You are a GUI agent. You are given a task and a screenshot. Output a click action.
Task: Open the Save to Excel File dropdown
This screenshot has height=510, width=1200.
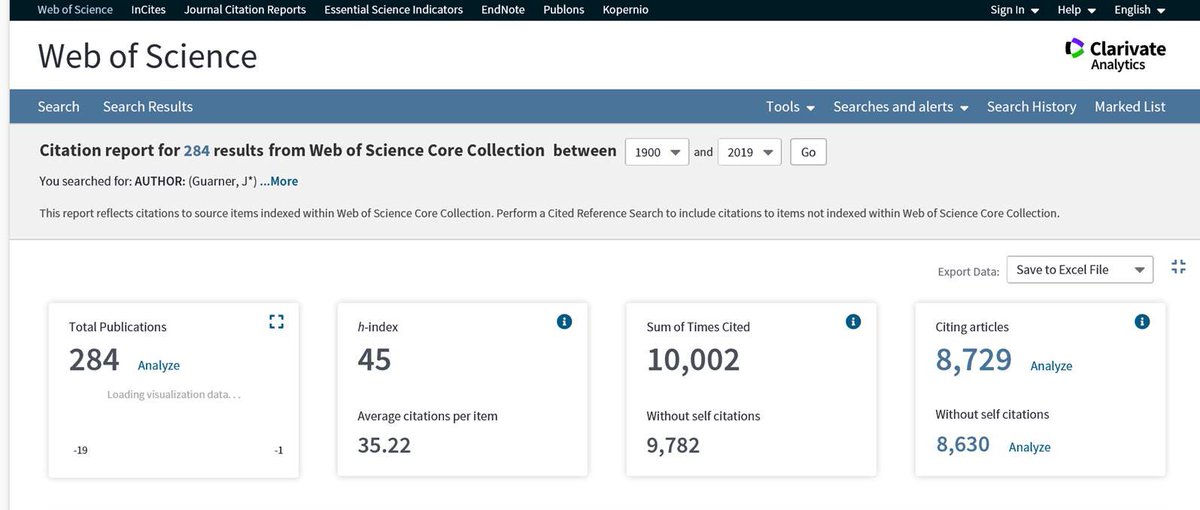coord(1080,270)
